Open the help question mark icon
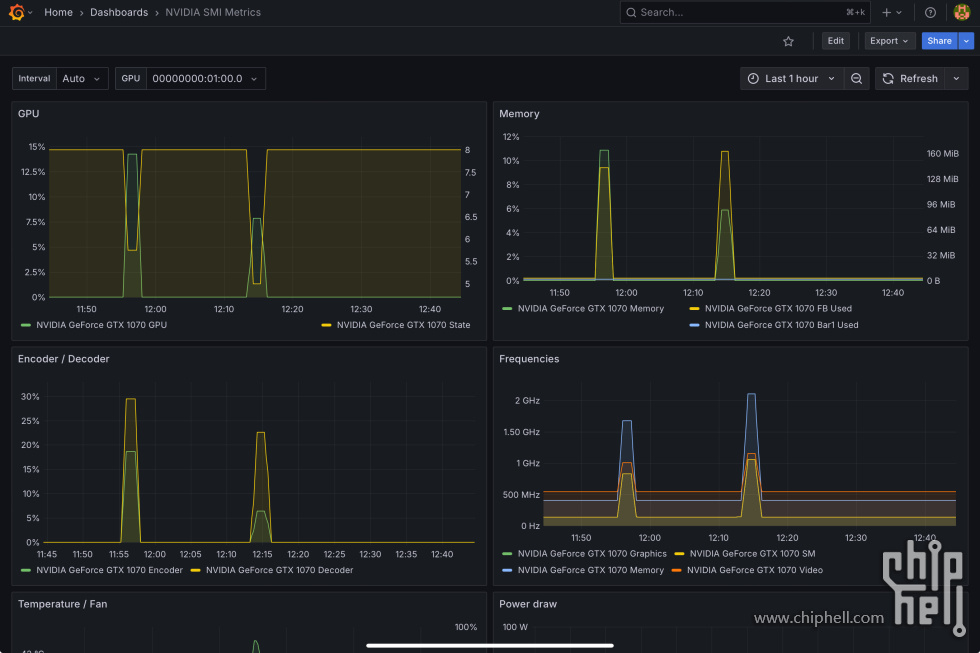980x653 pixels. click(x=930, y=12)
